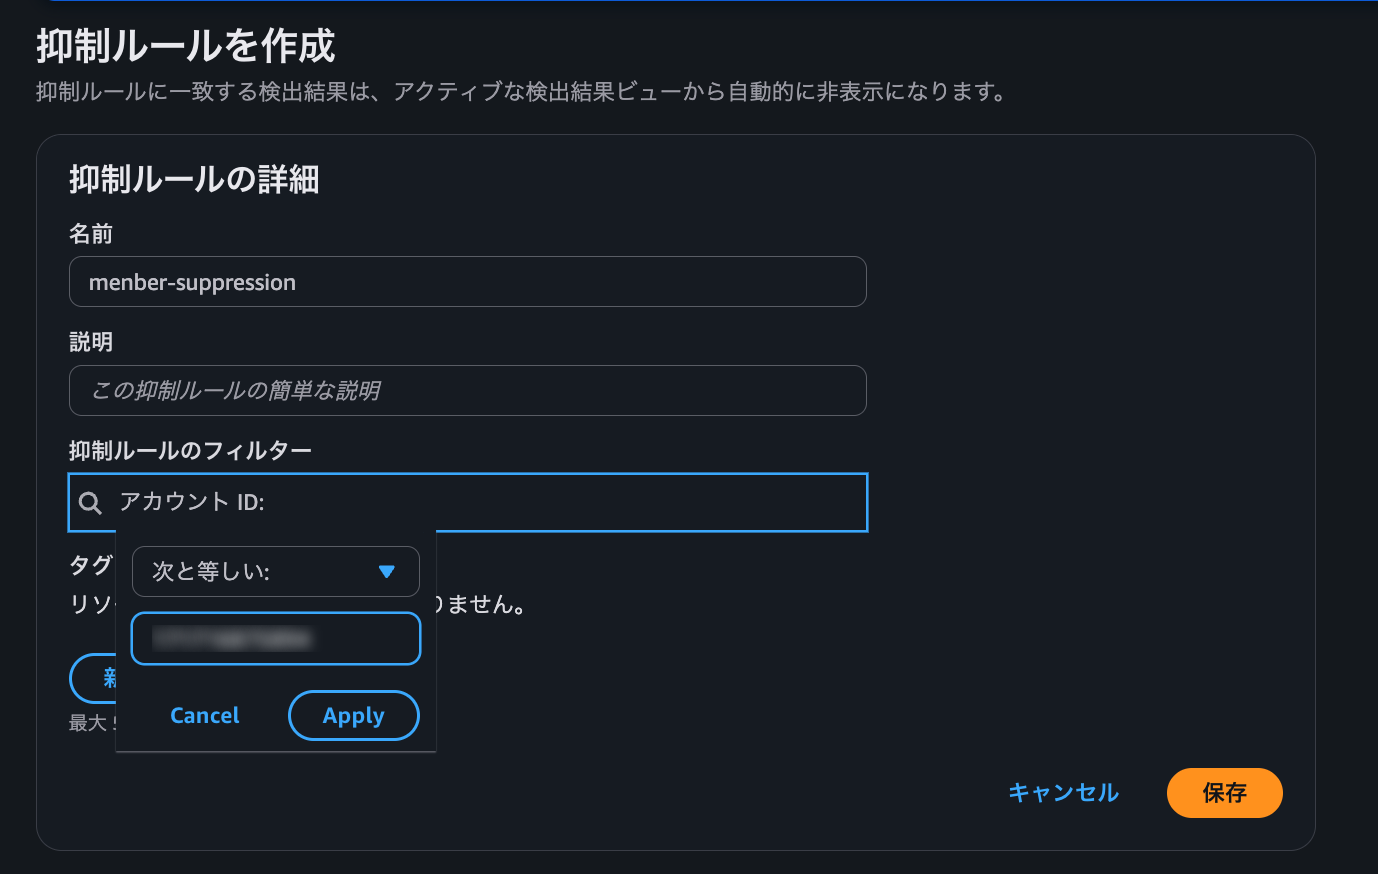
Task: Click the magnifier icon in the filter field
Action: click(90, 502)
